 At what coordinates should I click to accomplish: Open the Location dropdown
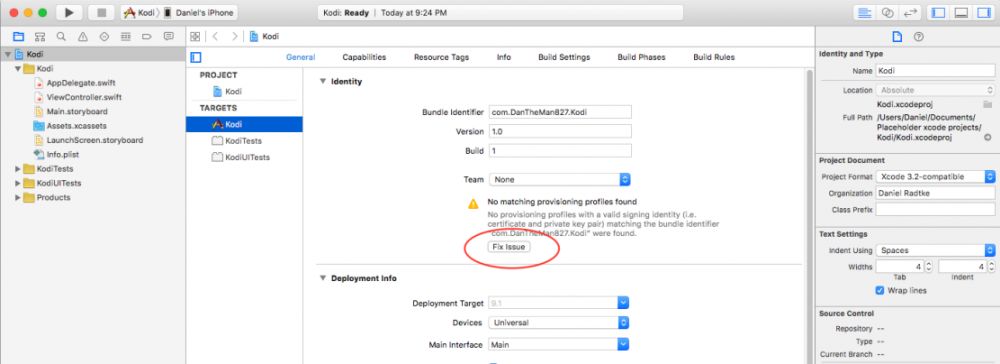[935, 91]
